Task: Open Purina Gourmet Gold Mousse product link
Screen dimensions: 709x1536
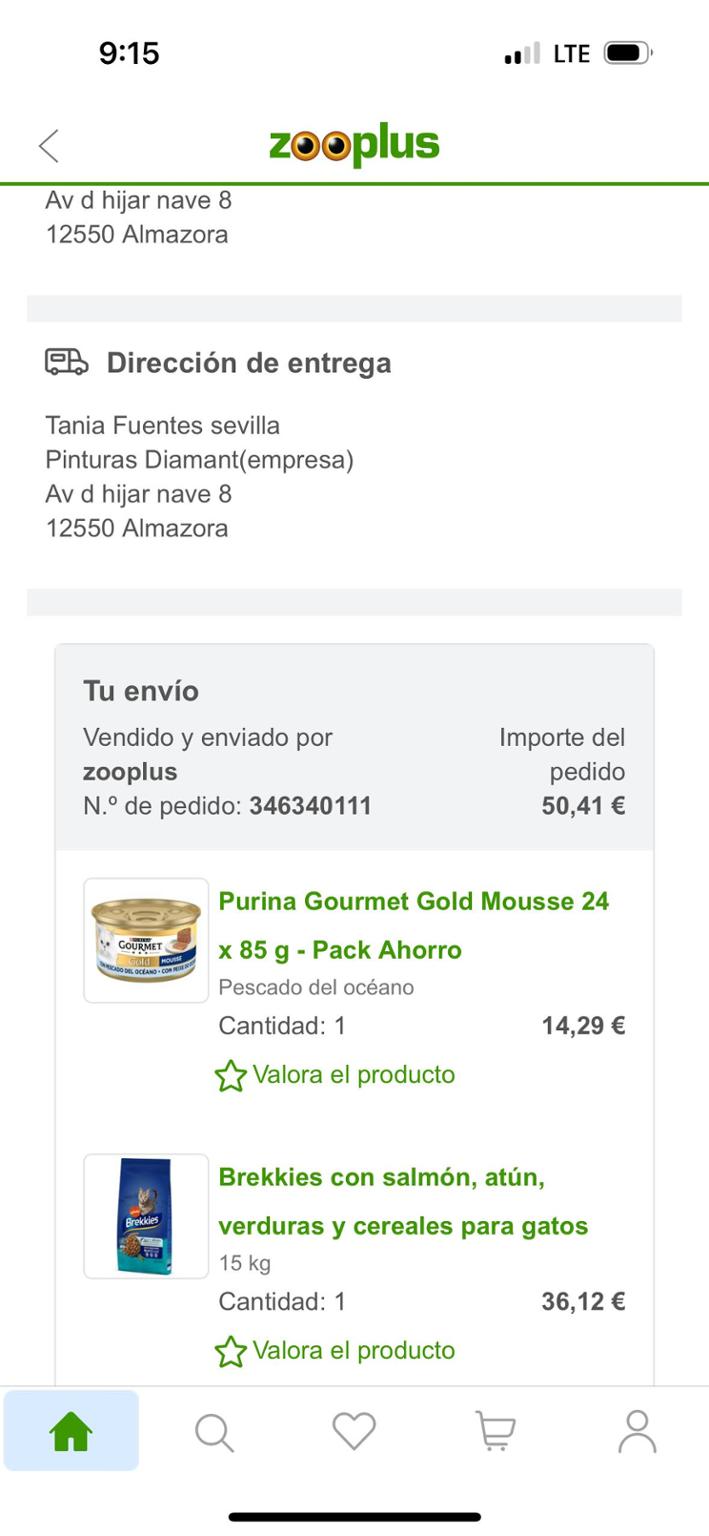Action: coord(414,925)
